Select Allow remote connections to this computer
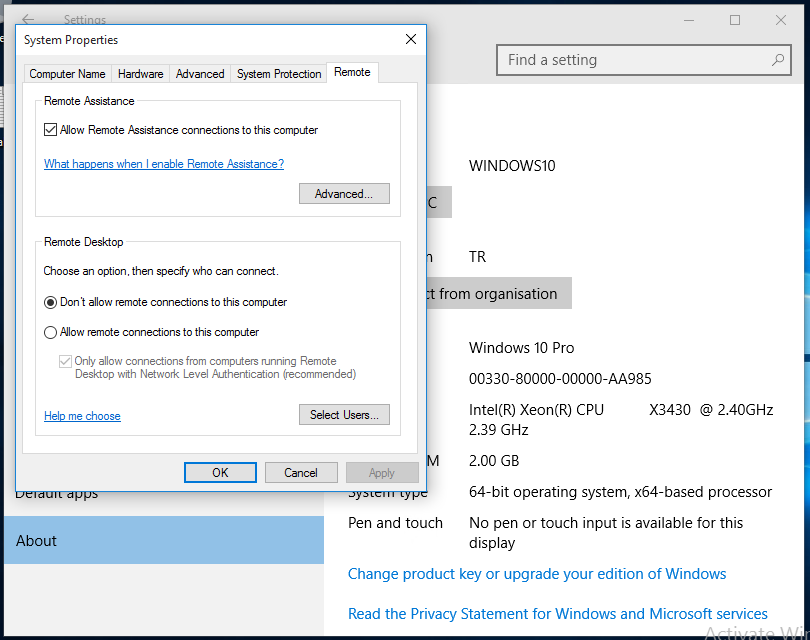 tap(51, 332)
